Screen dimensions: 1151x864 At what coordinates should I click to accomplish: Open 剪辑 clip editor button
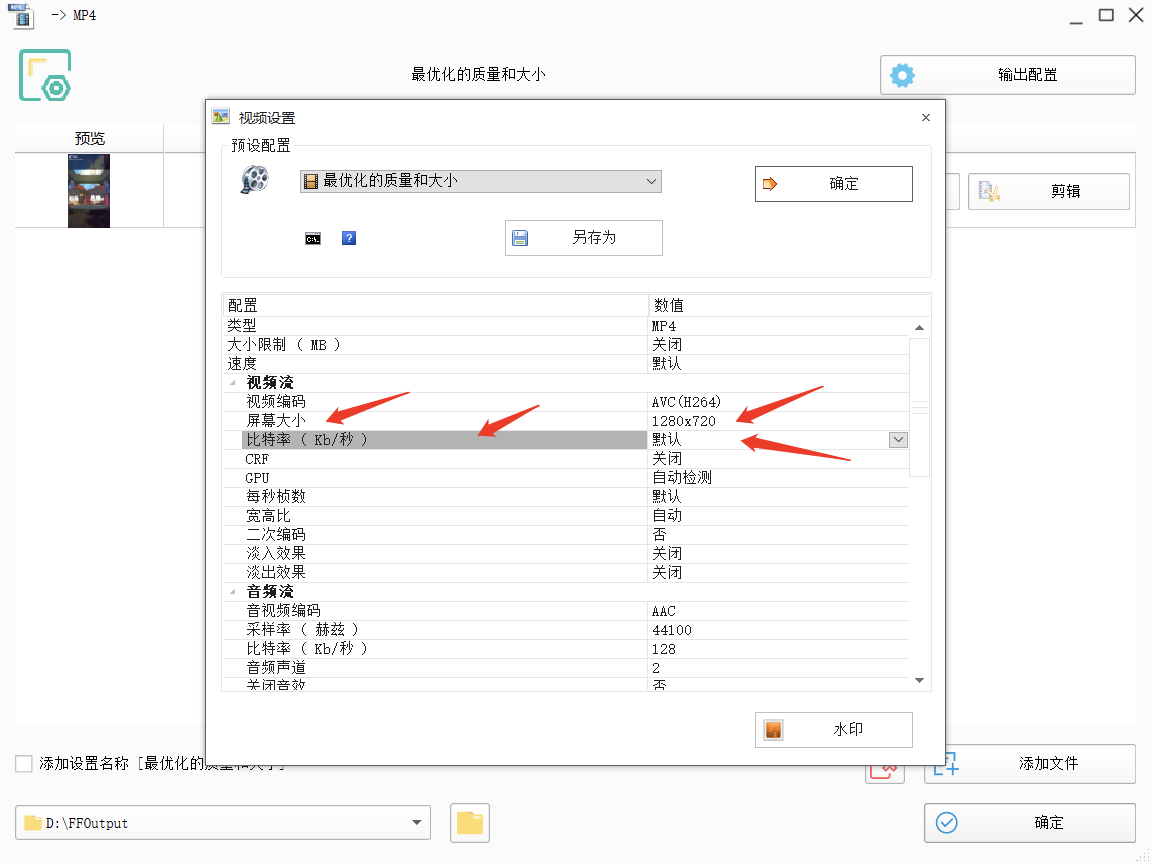pos(1048,192)
